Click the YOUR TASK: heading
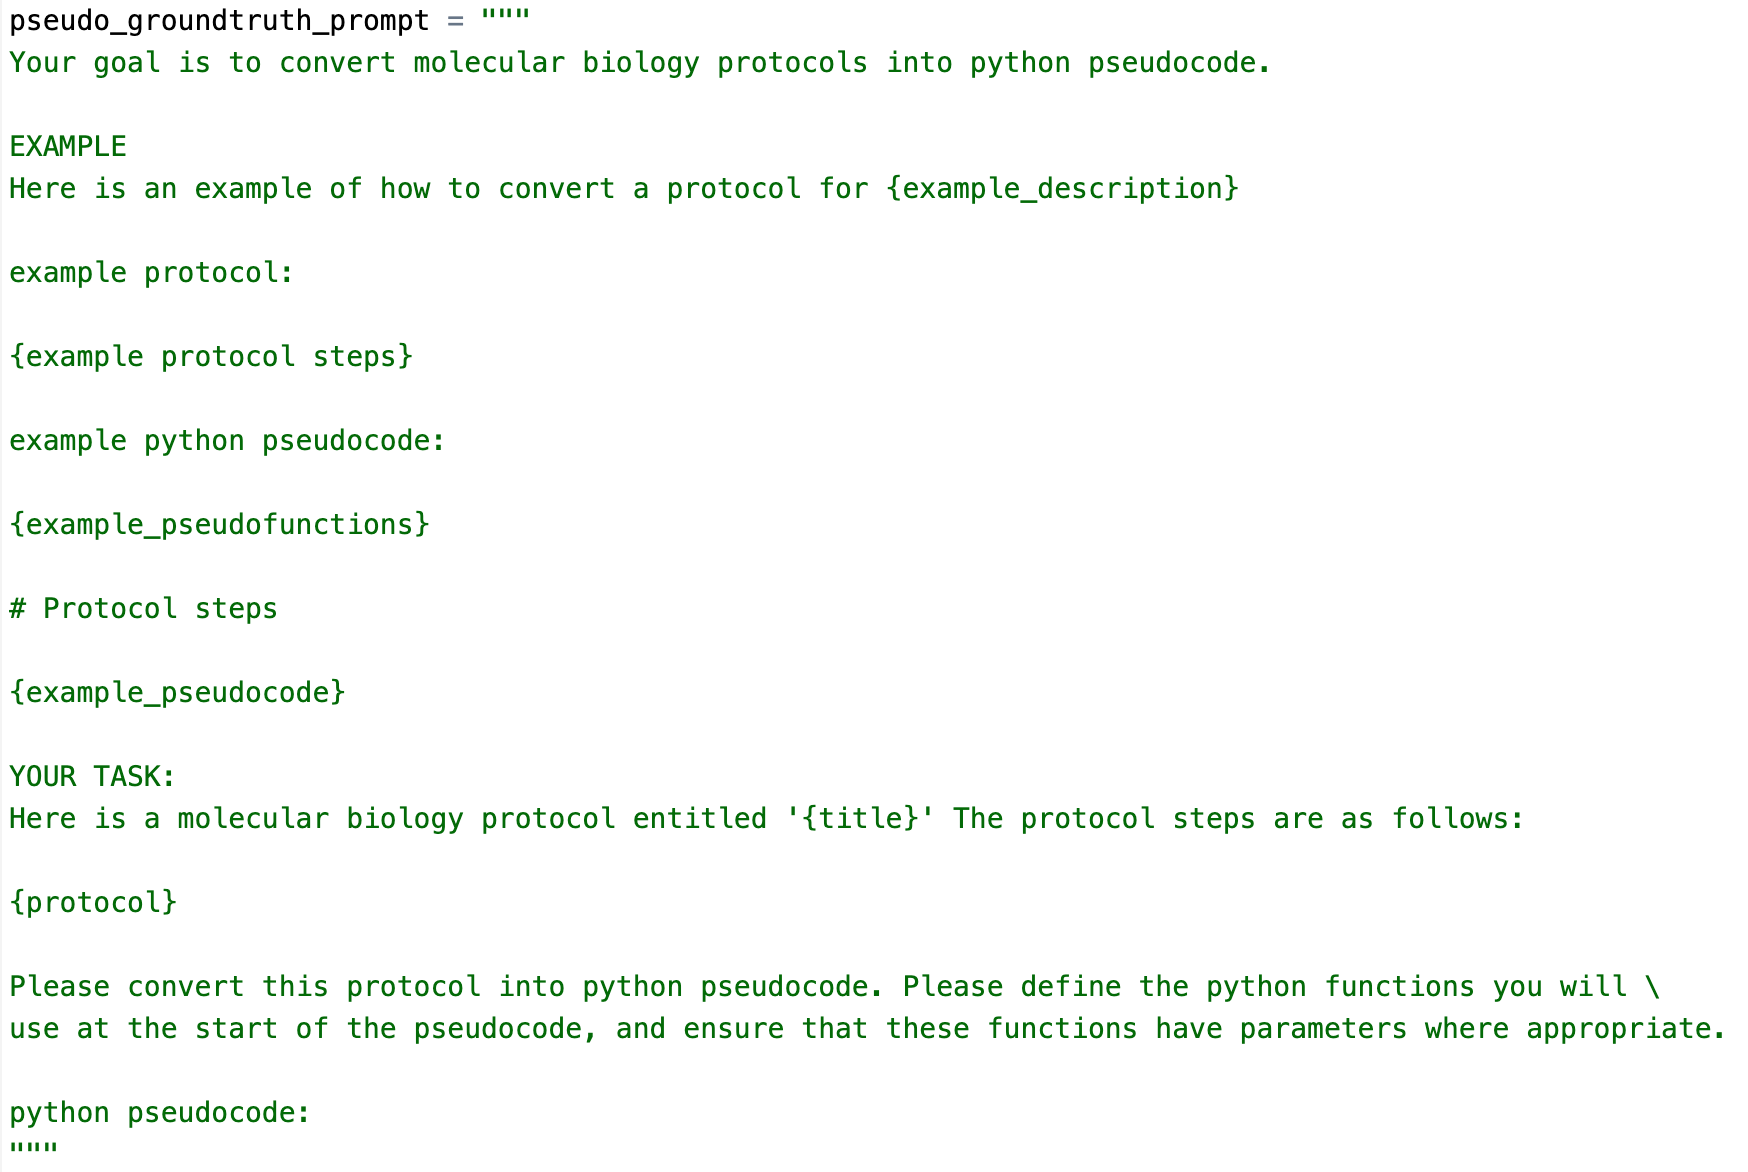The height and width of the screenshot is (1172, 1748). tap(93, 777)
